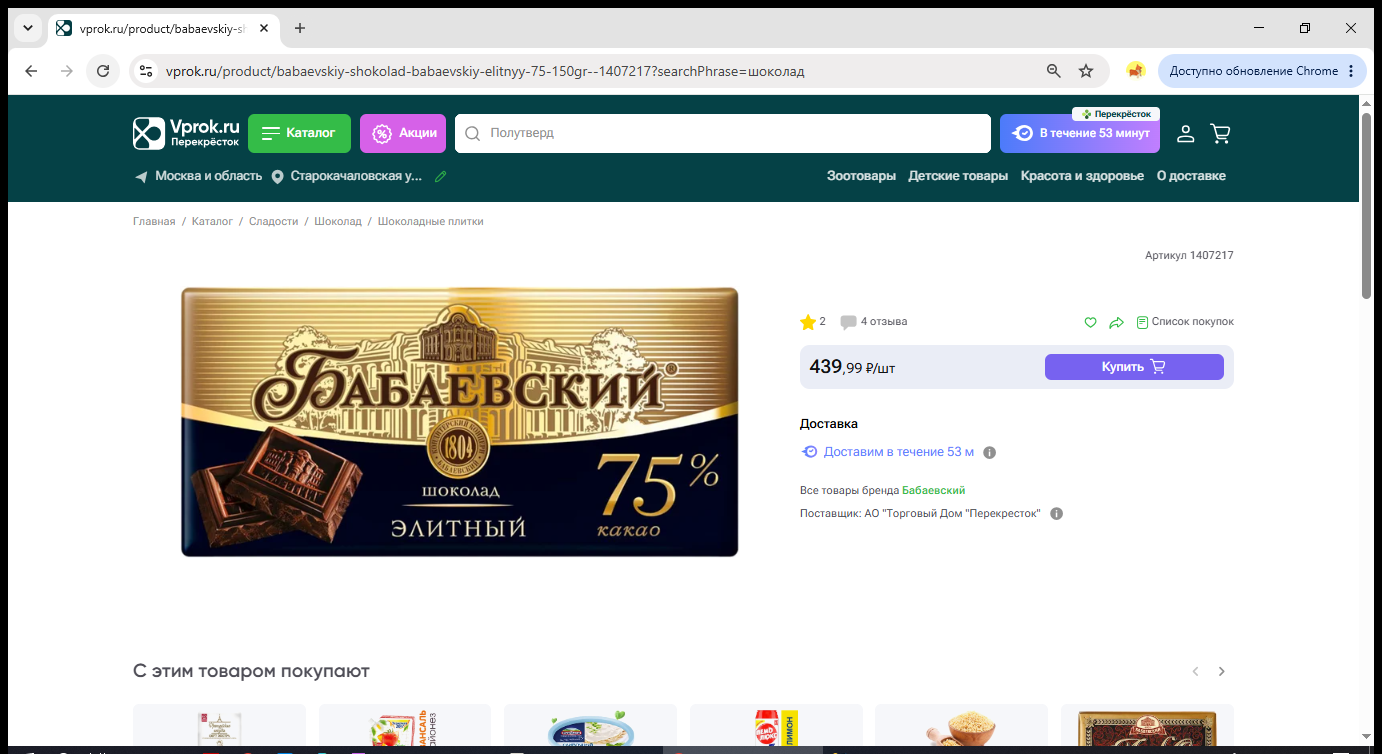This screenshot has width=1382, height=754.
Task: Click the Артикул 1407217 text
Action: (x=1189, y=256)
